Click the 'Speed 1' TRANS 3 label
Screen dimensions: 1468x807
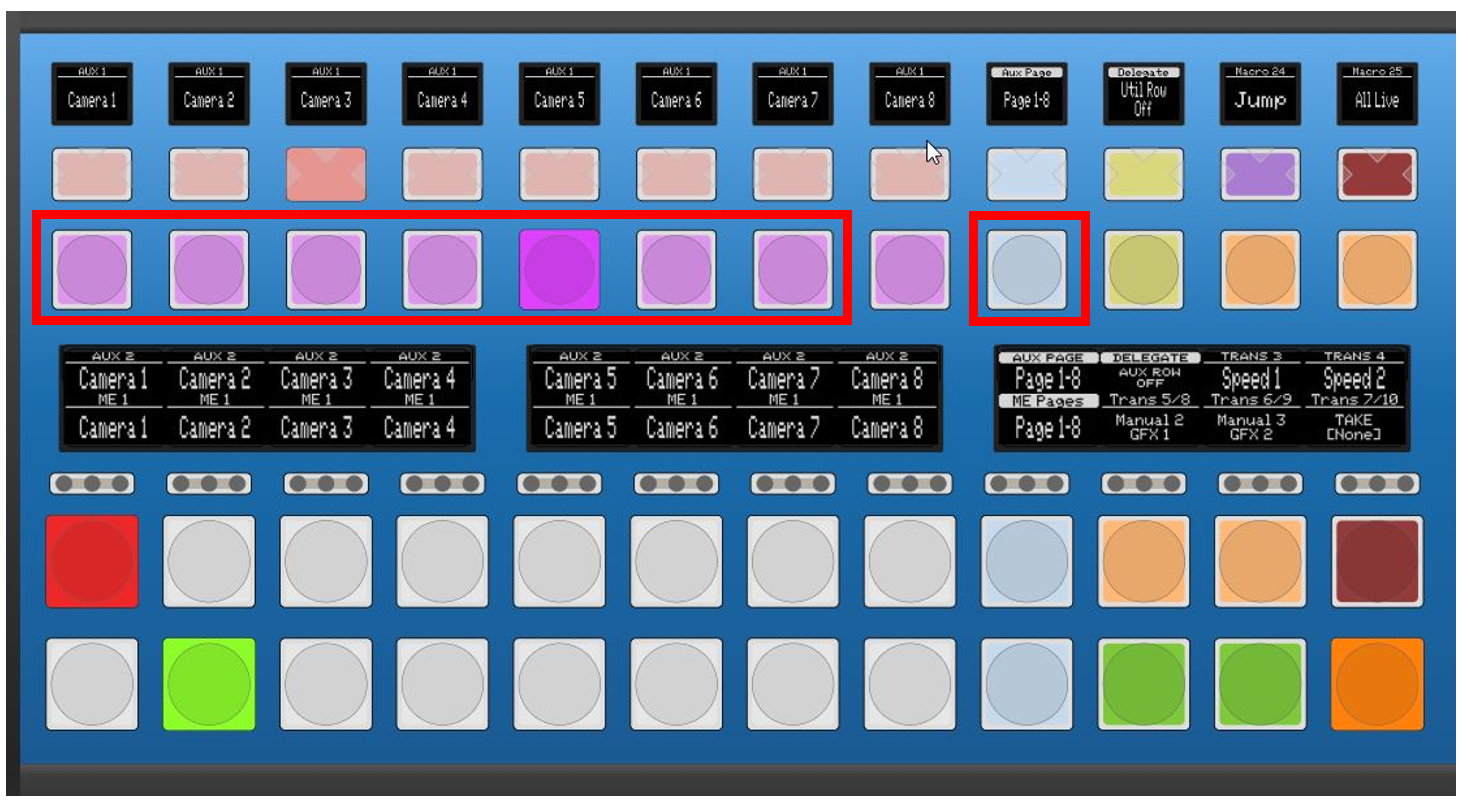coord(1251,379)
